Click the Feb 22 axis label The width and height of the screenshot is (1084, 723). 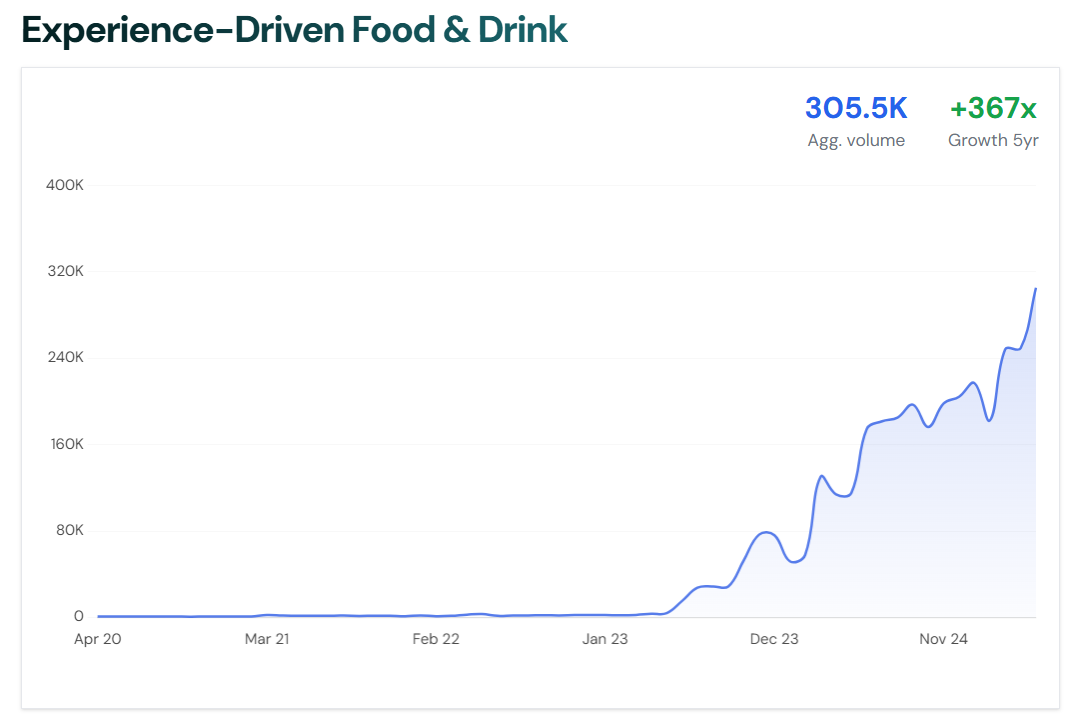click(435, 638)
